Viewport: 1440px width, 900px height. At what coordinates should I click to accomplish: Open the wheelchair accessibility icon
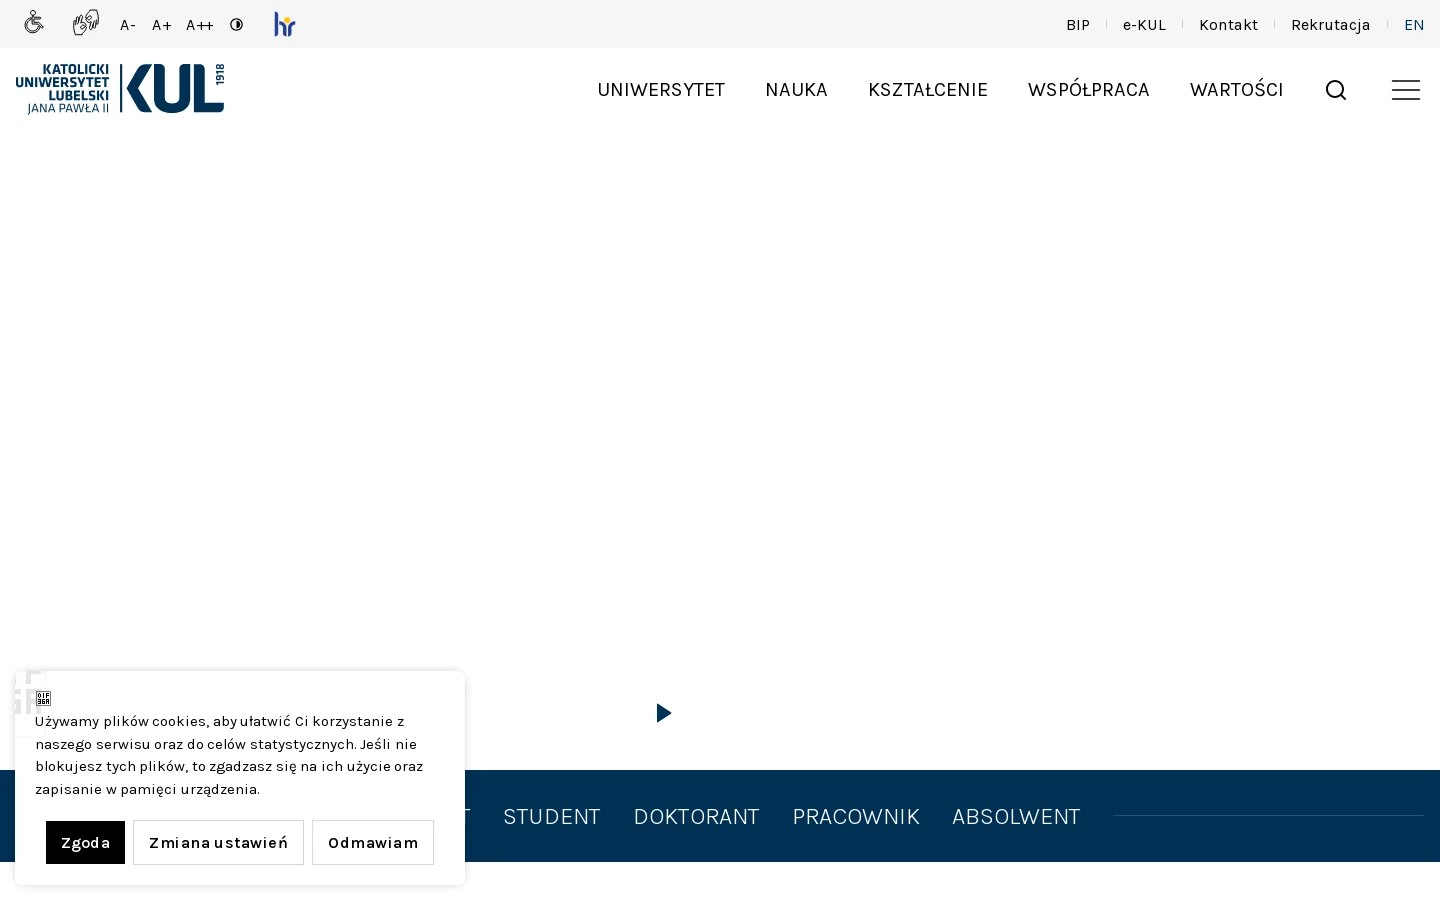(x=34, y=23)
